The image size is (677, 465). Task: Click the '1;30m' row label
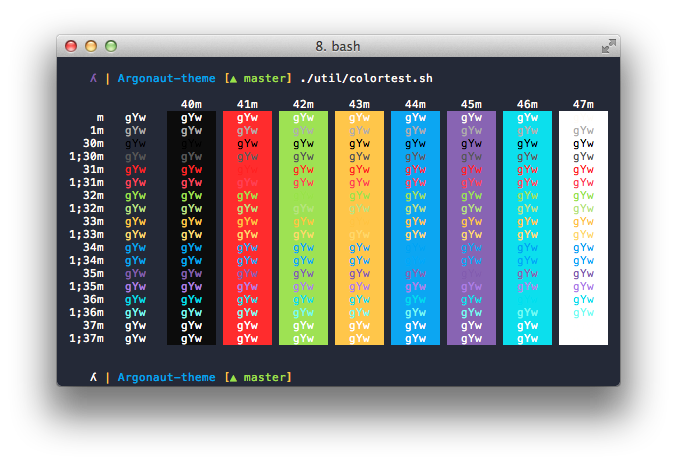click(86, 156)
